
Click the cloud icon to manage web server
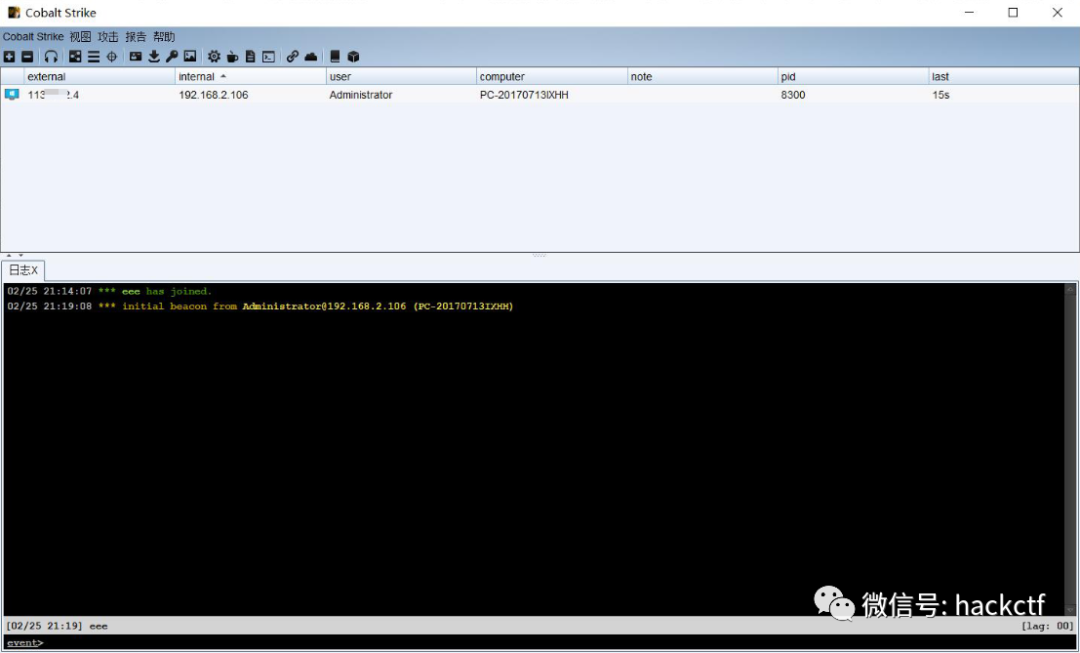(x=311, y=57)
